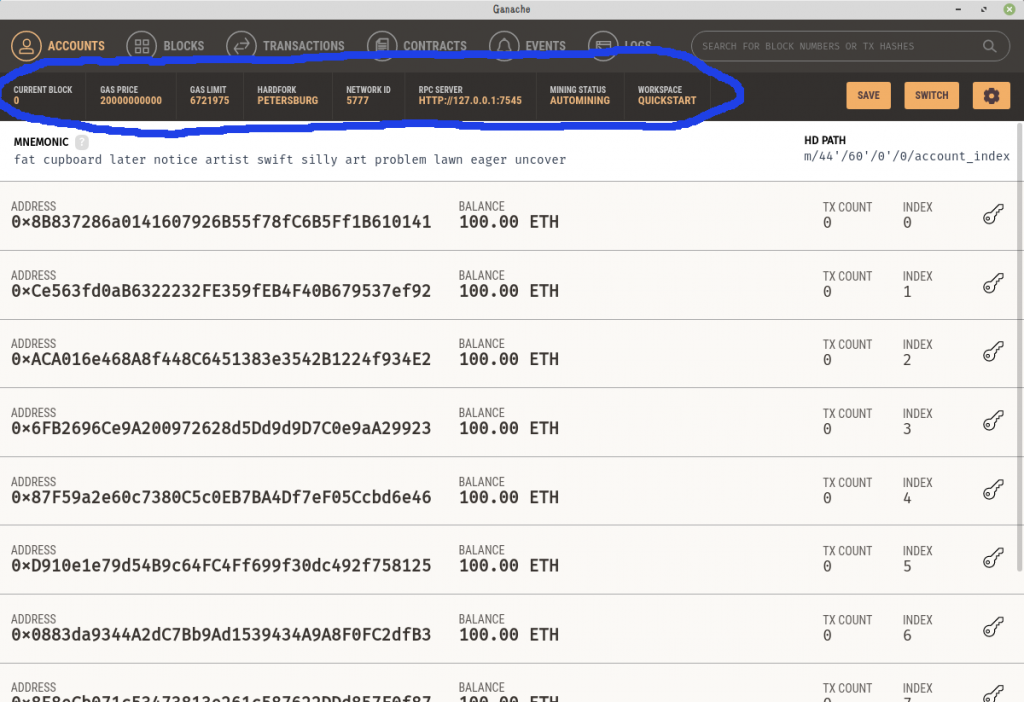Click the Events bell icon
Viewport: 1024px width, 702px height.
[504, 46]
